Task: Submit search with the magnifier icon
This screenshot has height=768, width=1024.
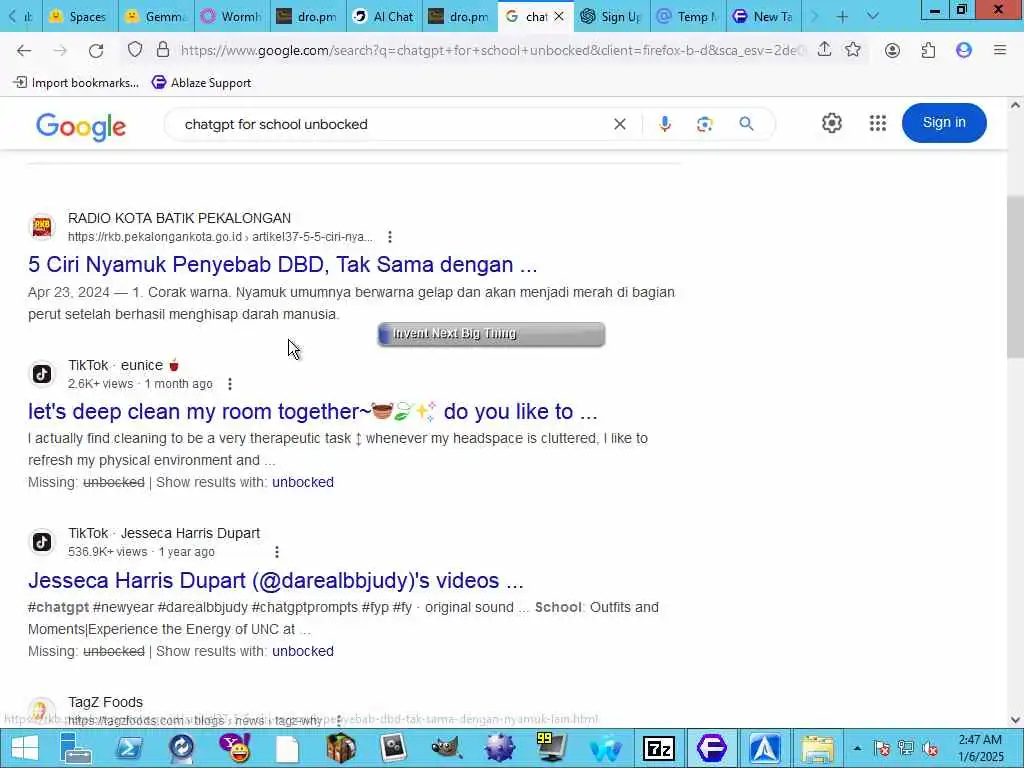Action: pos(746,124)
